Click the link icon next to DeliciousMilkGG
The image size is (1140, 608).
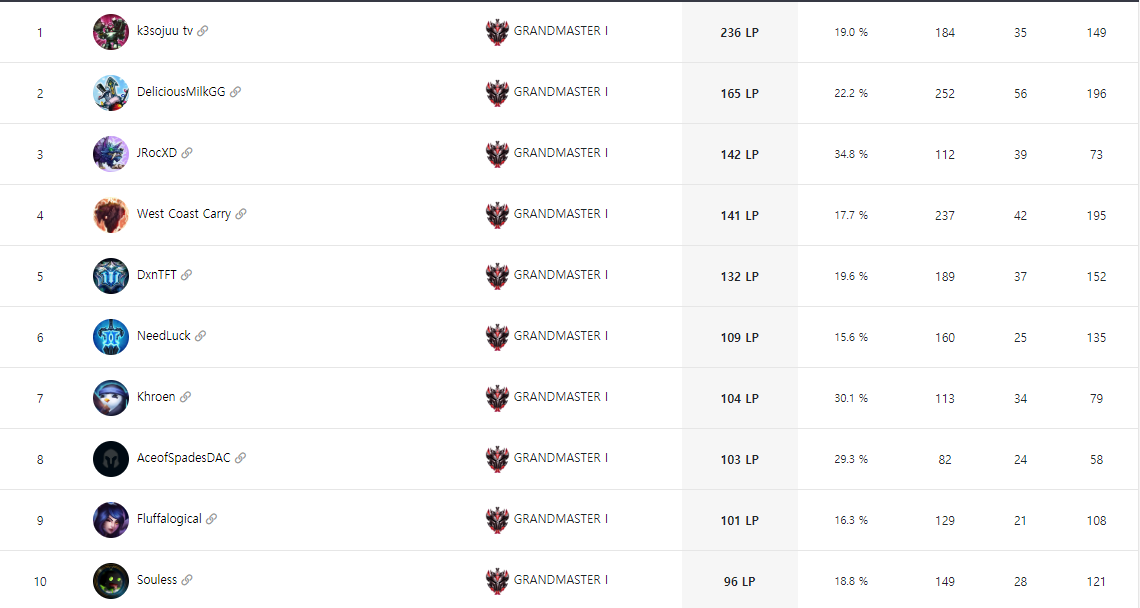[x=236, y=92]
